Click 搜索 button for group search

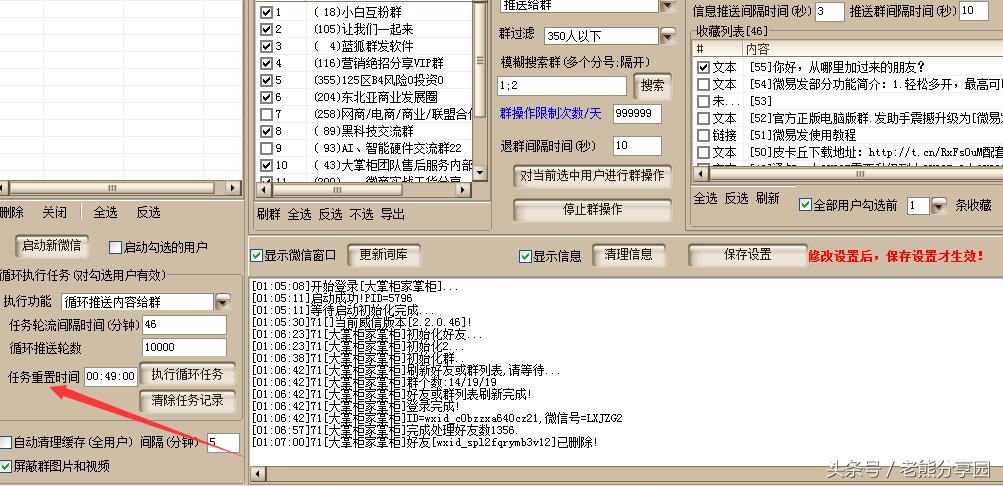pos(652,86)
